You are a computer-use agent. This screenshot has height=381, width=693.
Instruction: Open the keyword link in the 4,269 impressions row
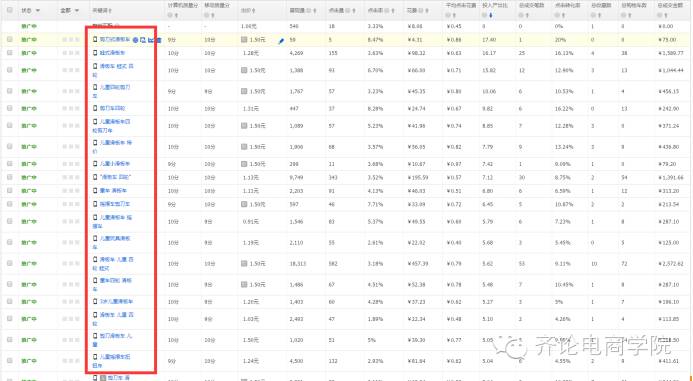pos(112,53)
